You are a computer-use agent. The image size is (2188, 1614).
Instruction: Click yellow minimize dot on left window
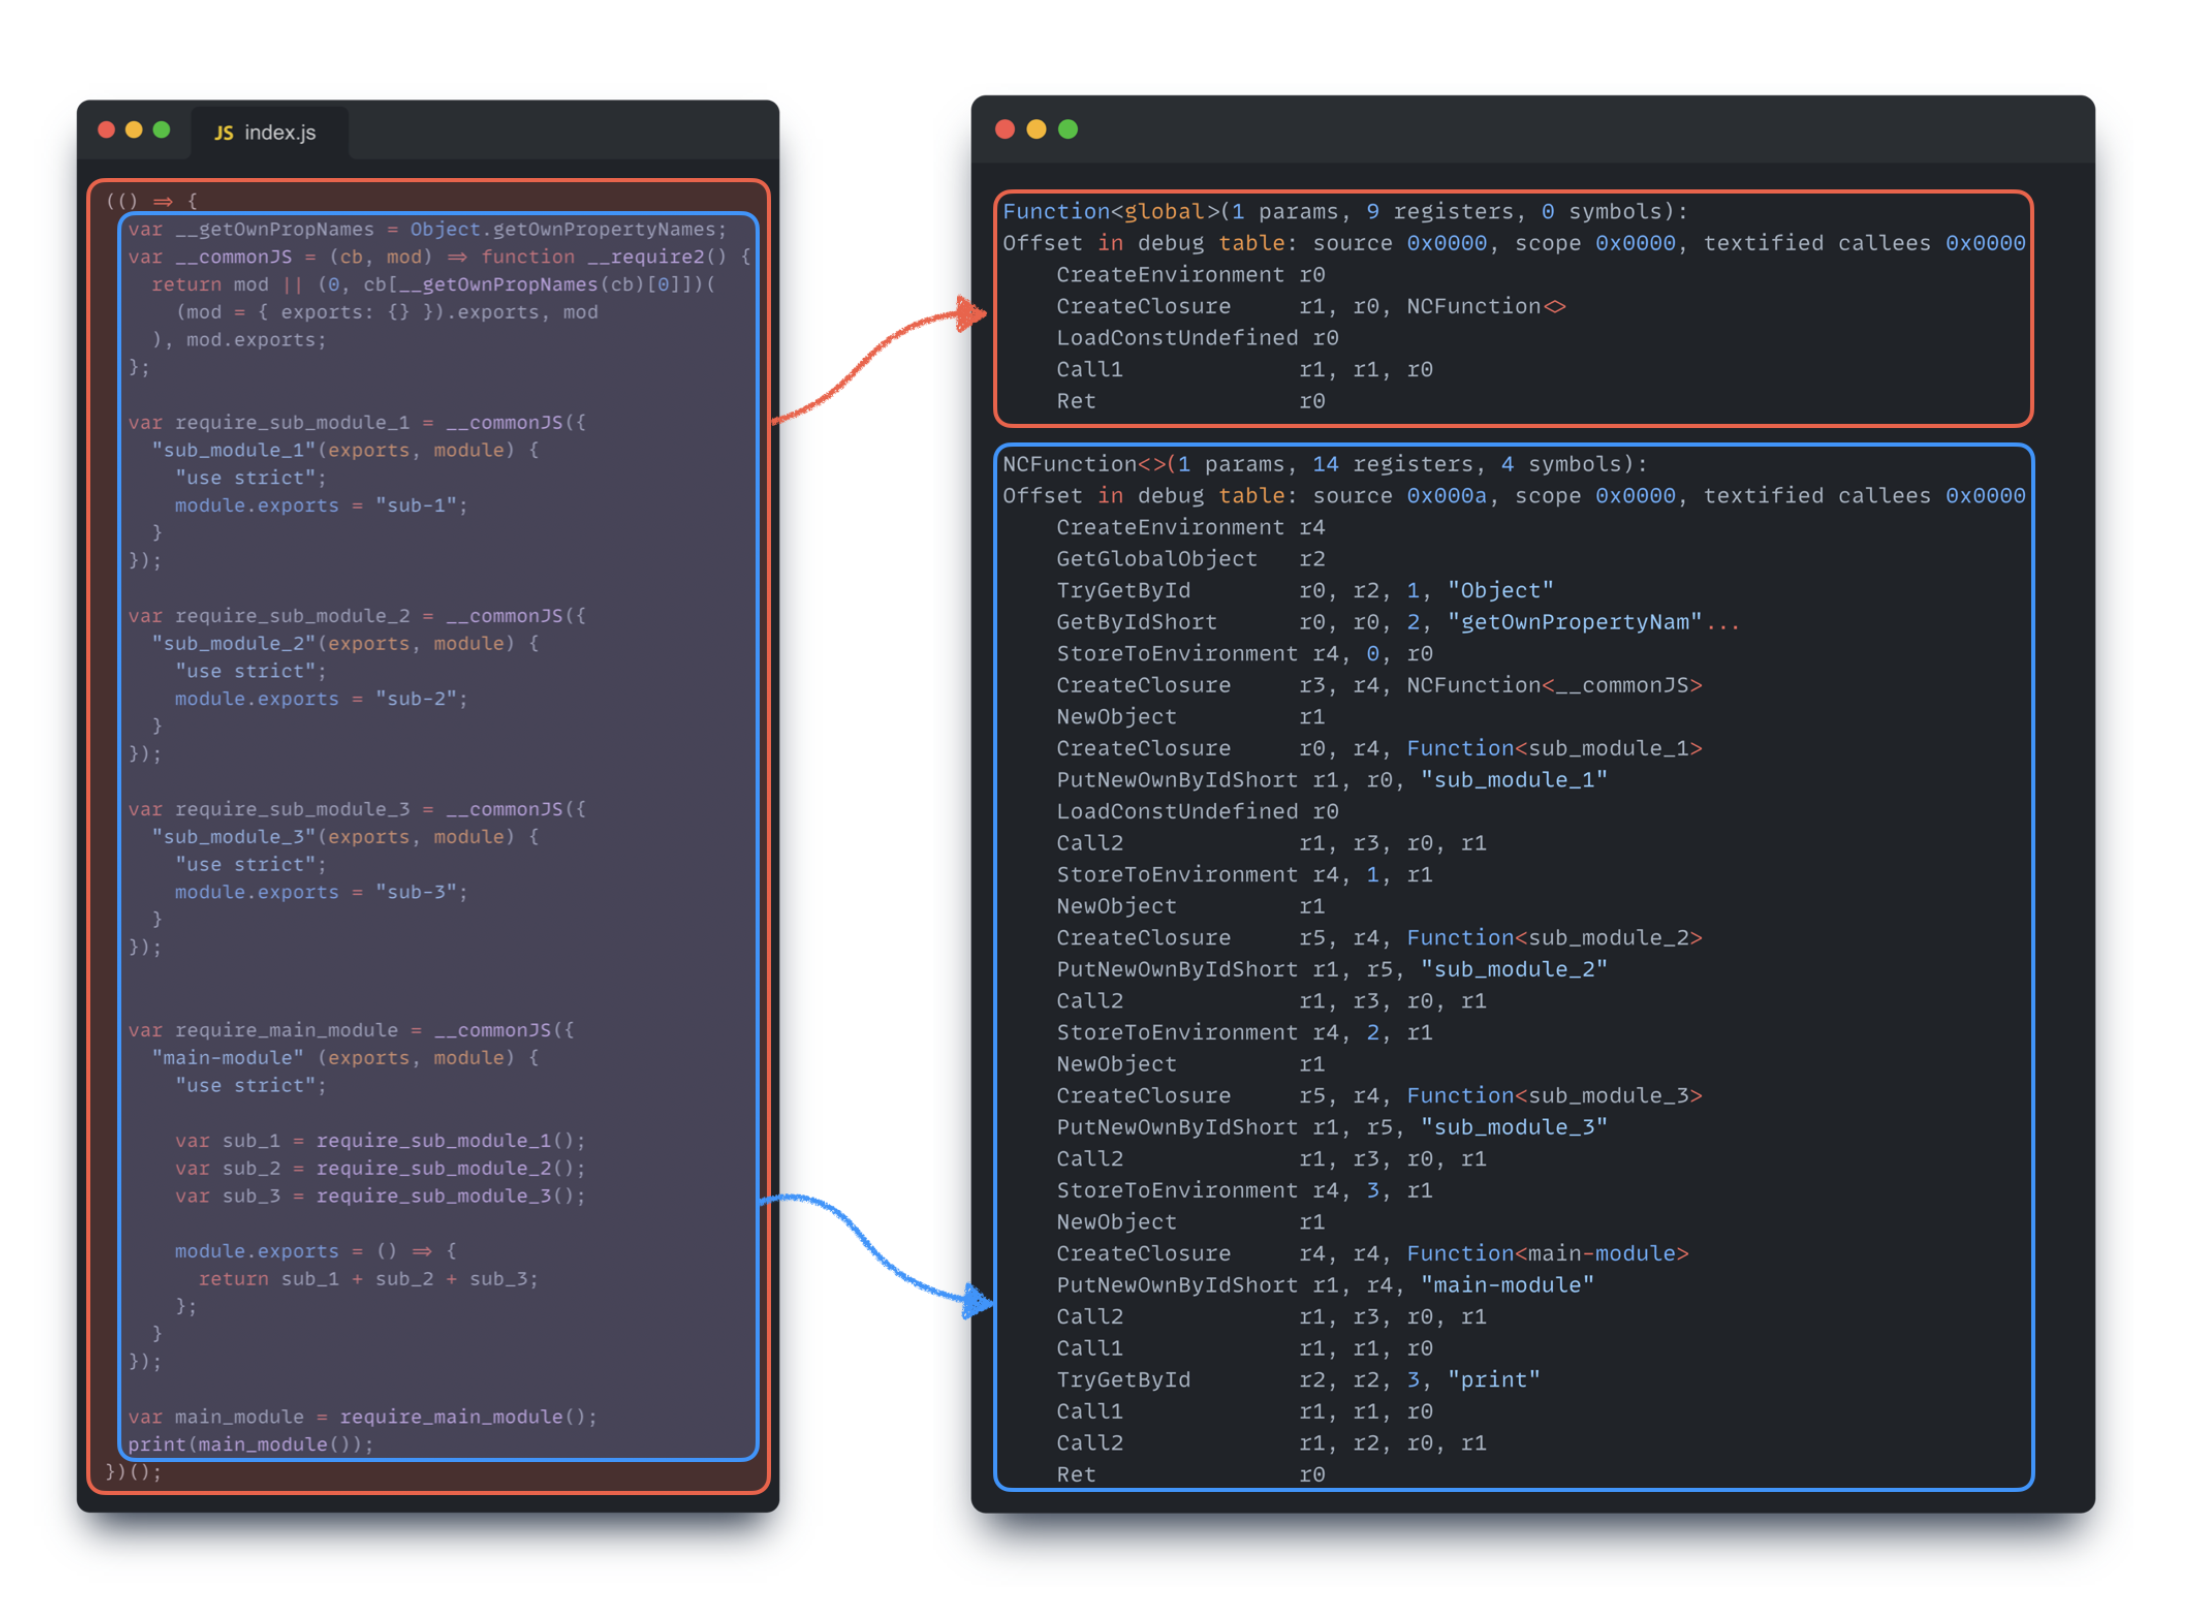point(134,130)
